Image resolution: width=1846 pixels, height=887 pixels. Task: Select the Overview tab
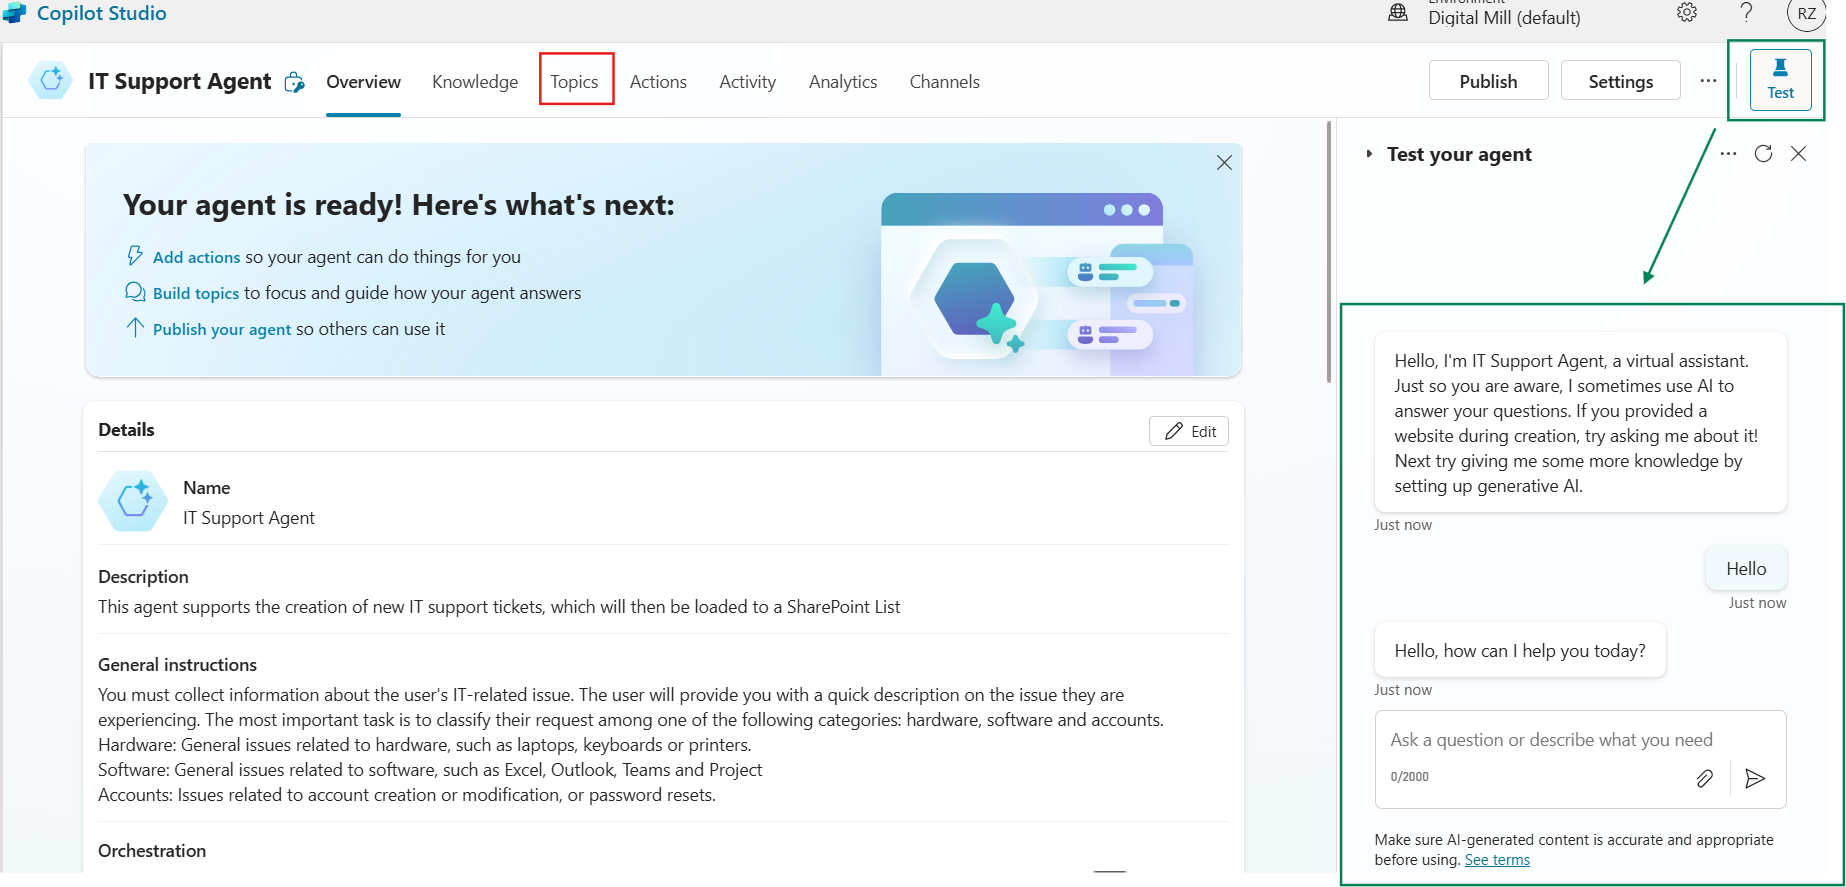tap(363, 82)
